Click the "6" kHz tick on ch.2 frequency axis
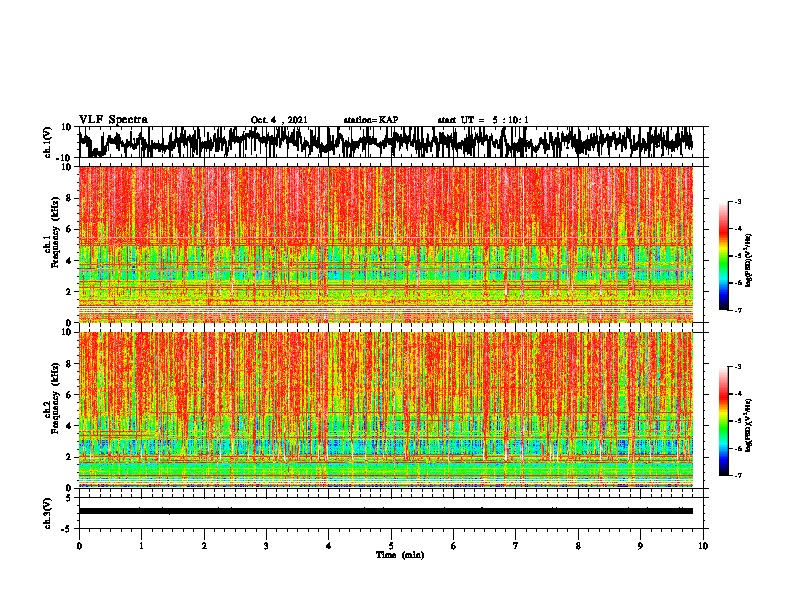This screenshot has height=612, width=792. 69,395
